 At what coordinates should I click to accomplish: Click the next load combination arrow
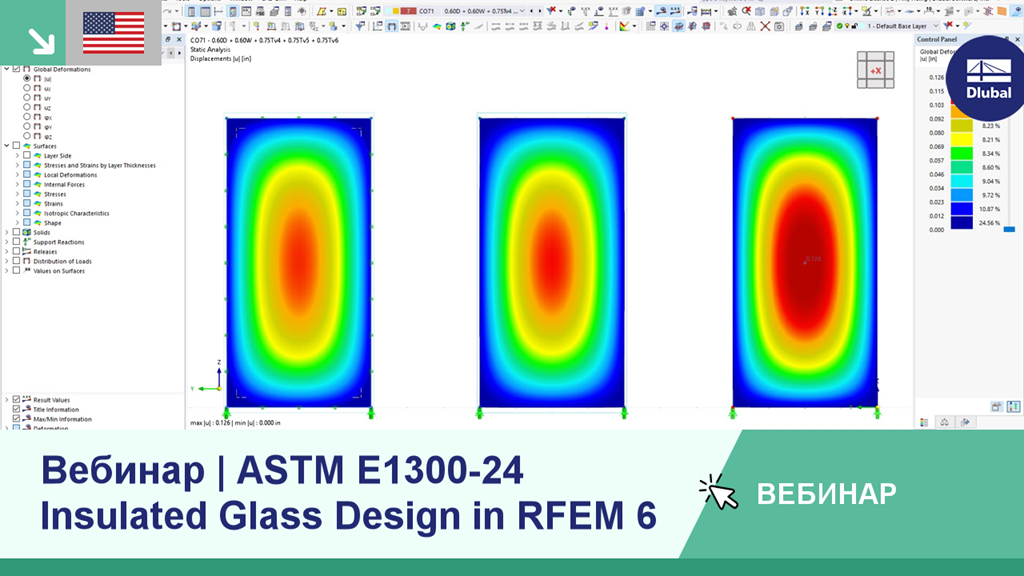[x=539, y=11]
